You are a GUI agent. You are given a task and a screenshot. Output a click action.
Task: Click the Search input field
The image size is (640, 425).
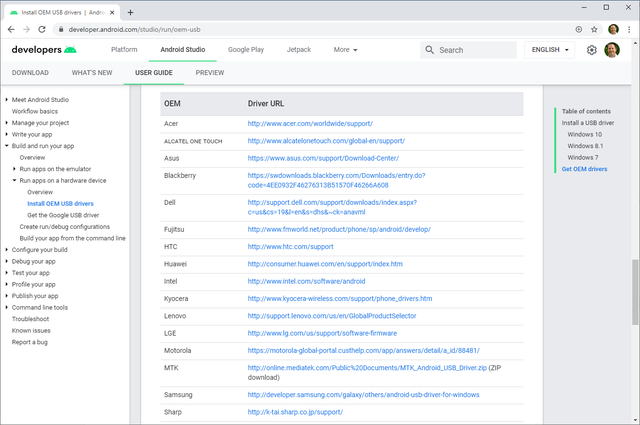470,49
